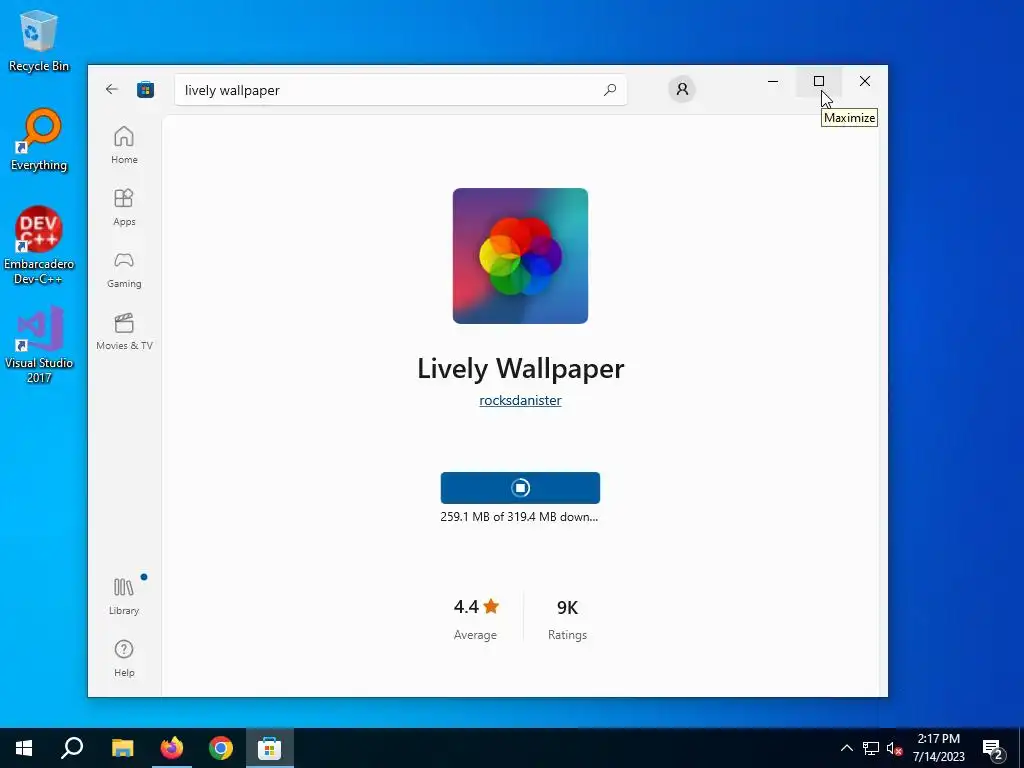Open network status tray icon
Screen dimensions: 1024x768
(871, 748)
